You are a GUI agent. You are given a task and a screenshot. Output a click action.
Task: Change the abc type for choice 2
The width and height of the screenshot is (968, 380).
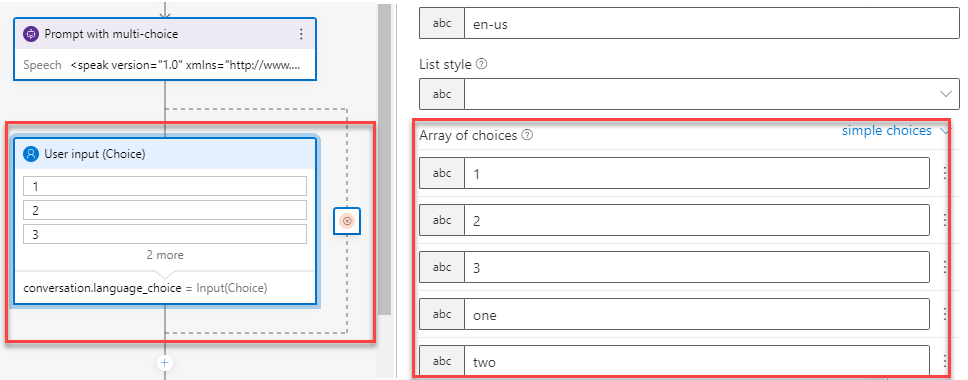(442, 220)
